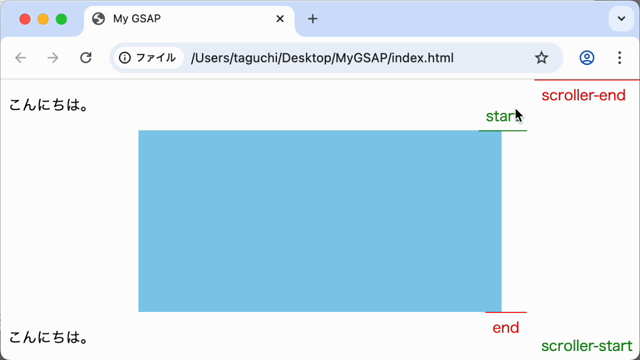Expand the tab search dropdown chevron
The height and width of the screenshot is (360, 640).
(x=621, y=19)
